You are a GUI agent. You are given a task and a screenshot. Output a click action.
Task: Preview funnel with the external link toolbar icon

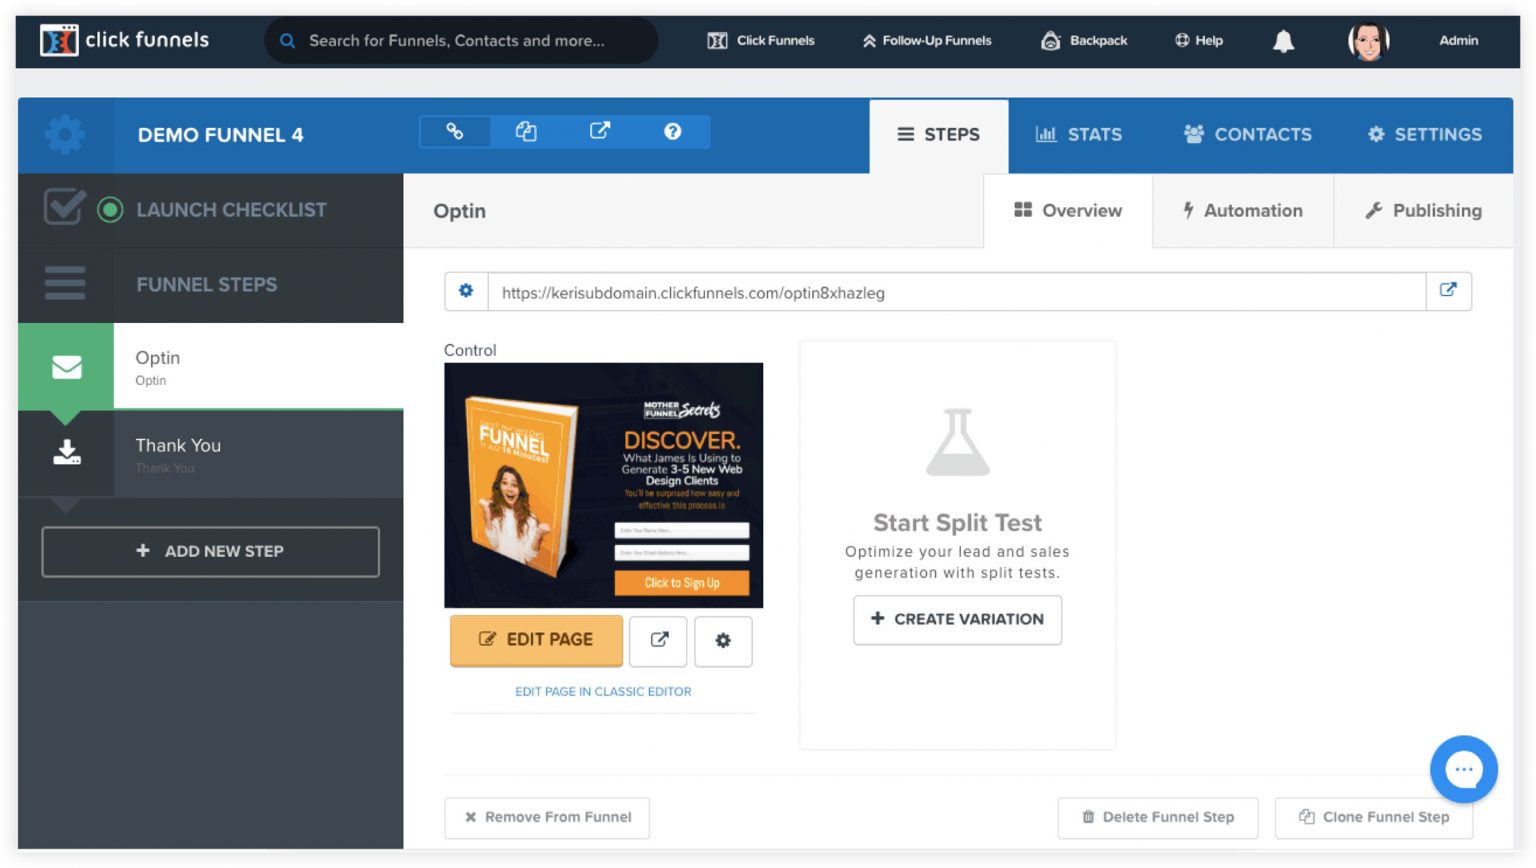(x=600, y=131)
